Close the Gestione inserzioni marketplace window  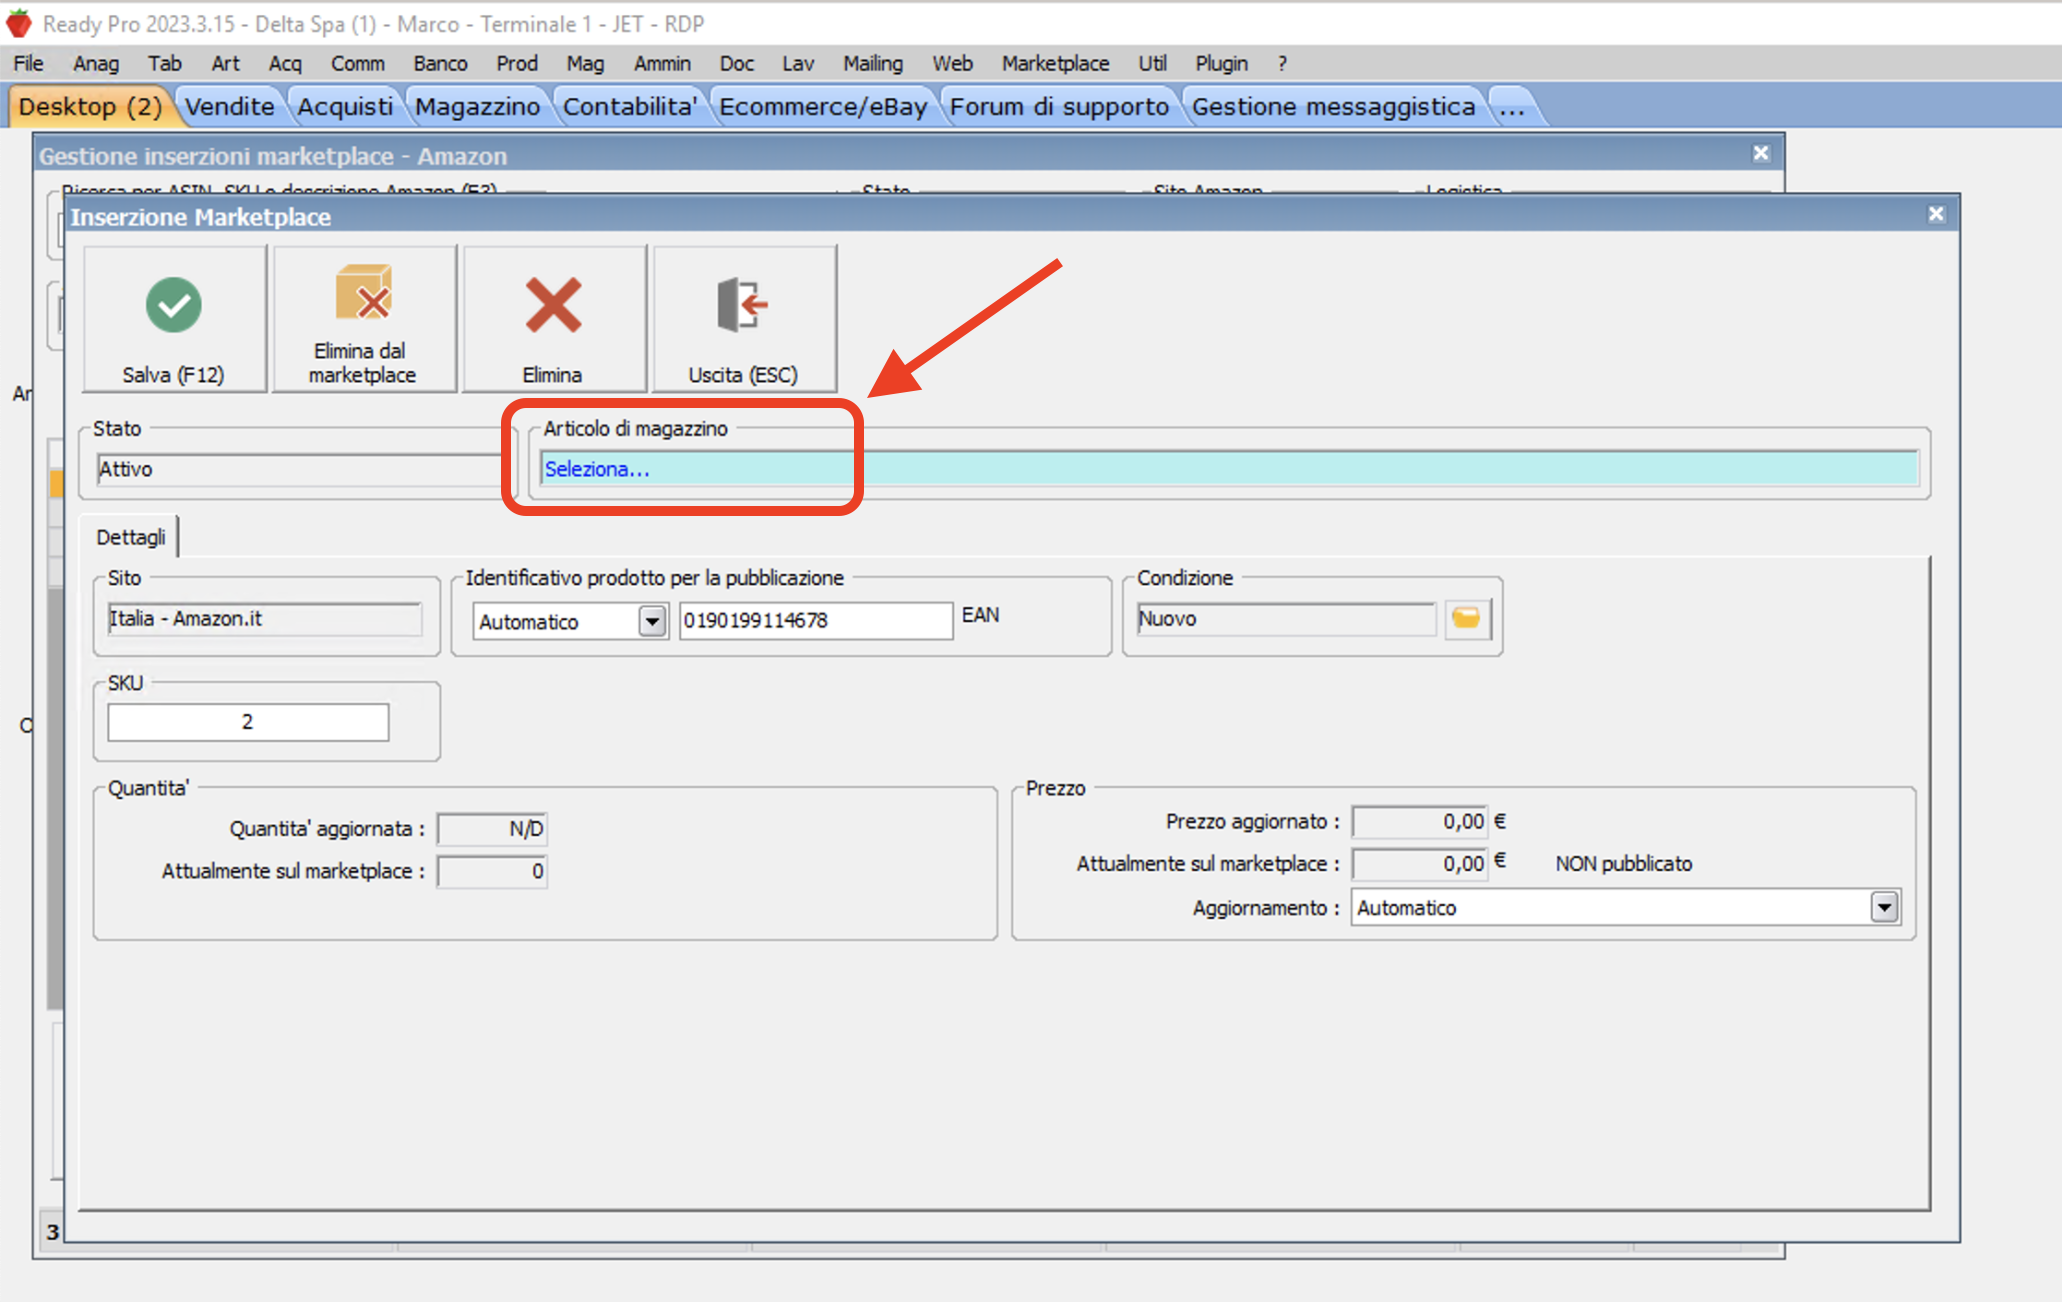click(1761, 153)
